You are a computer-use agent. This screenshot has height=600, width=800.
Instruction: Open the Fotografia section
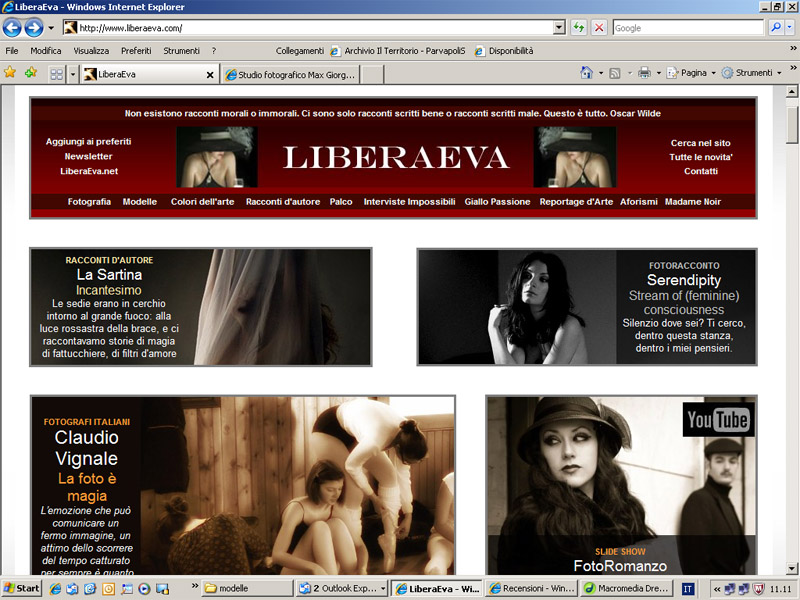tap(89, 202)
